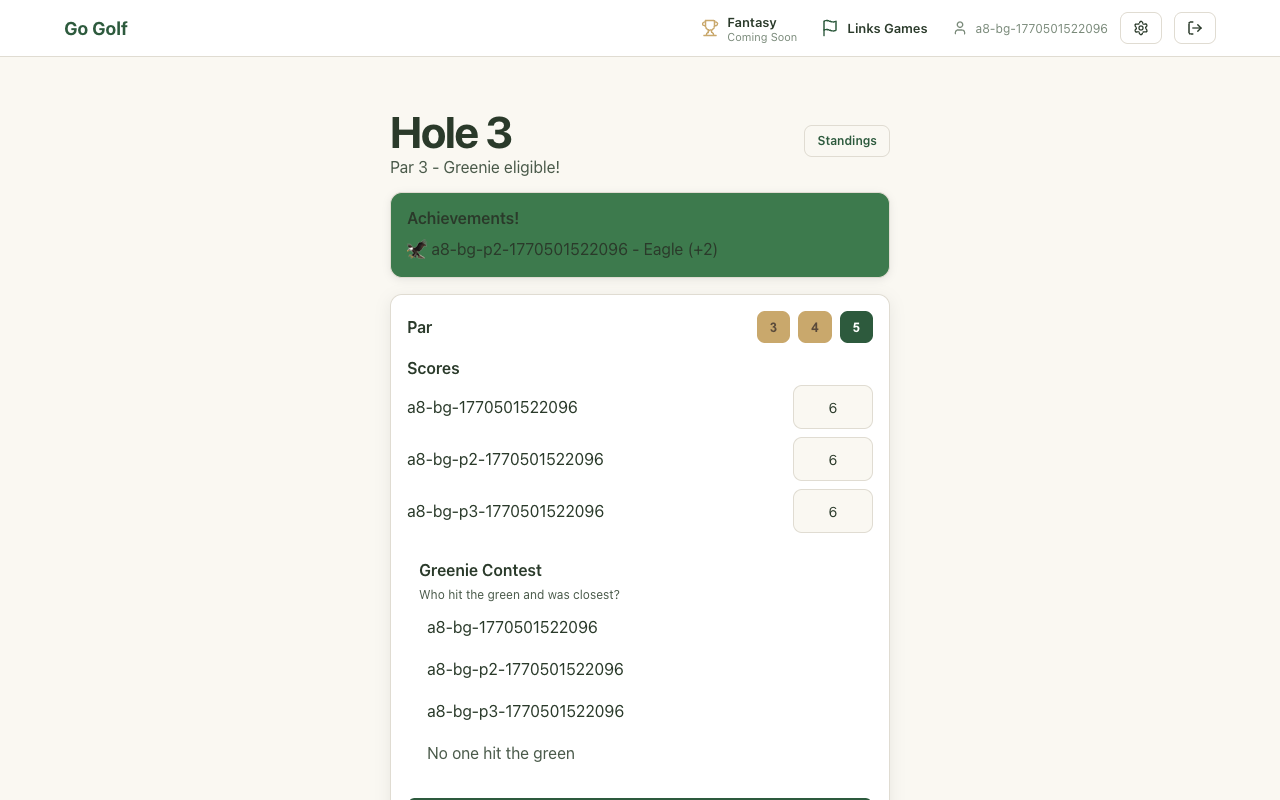
Task: Click score field for a8-bg-1770501522096
Action: click(x=832, y=407)
